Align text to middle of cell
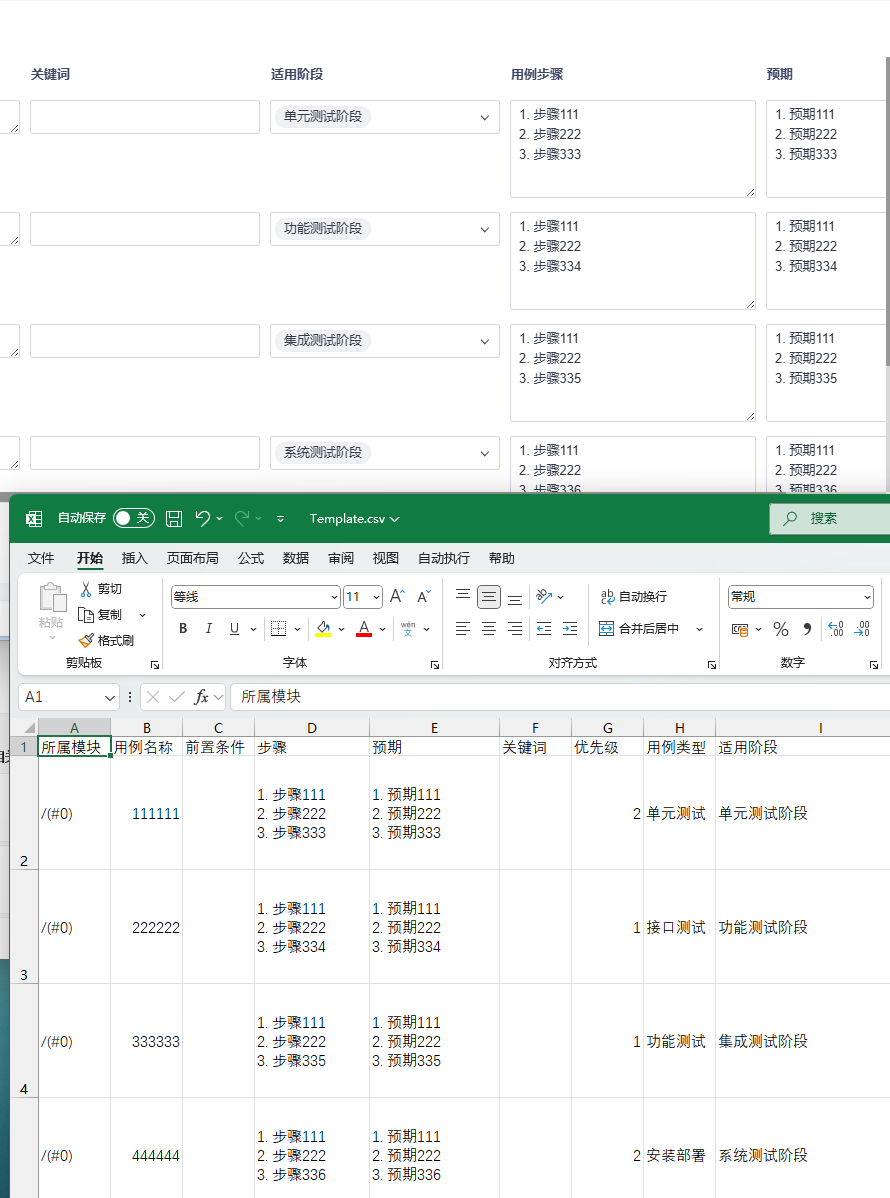This screenshot has height=1198, width=890. 489,597
